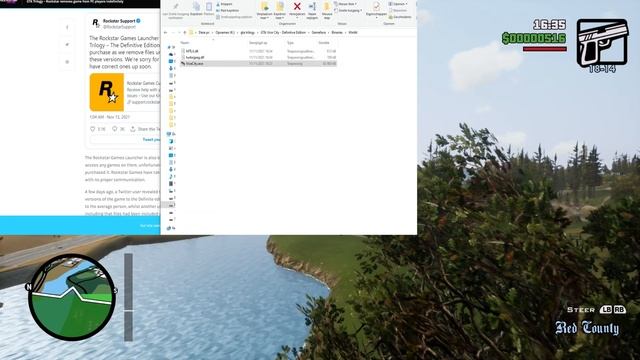The width and height of the screenshot is (640, 360).
Task: Click the Naam wijzigen rename icon
Action: pos(312,7)
